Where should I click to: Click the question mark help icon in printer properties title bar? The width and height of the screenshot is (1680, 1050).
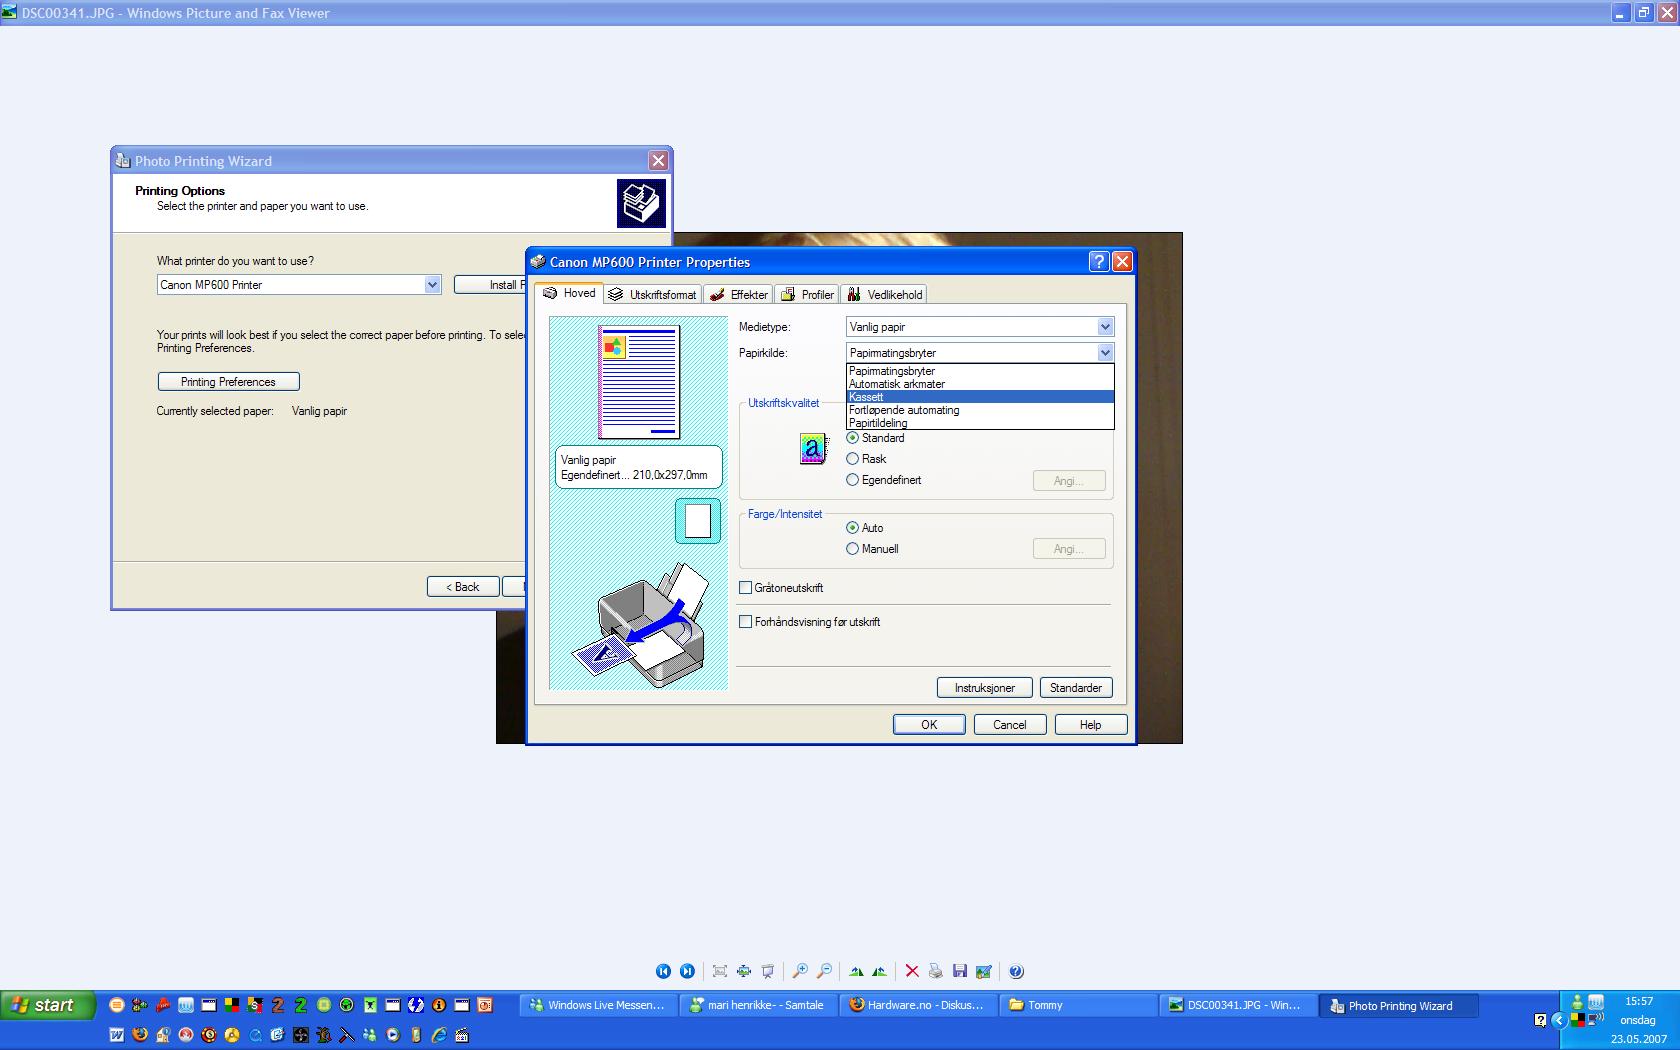(x=1099, y=261)
